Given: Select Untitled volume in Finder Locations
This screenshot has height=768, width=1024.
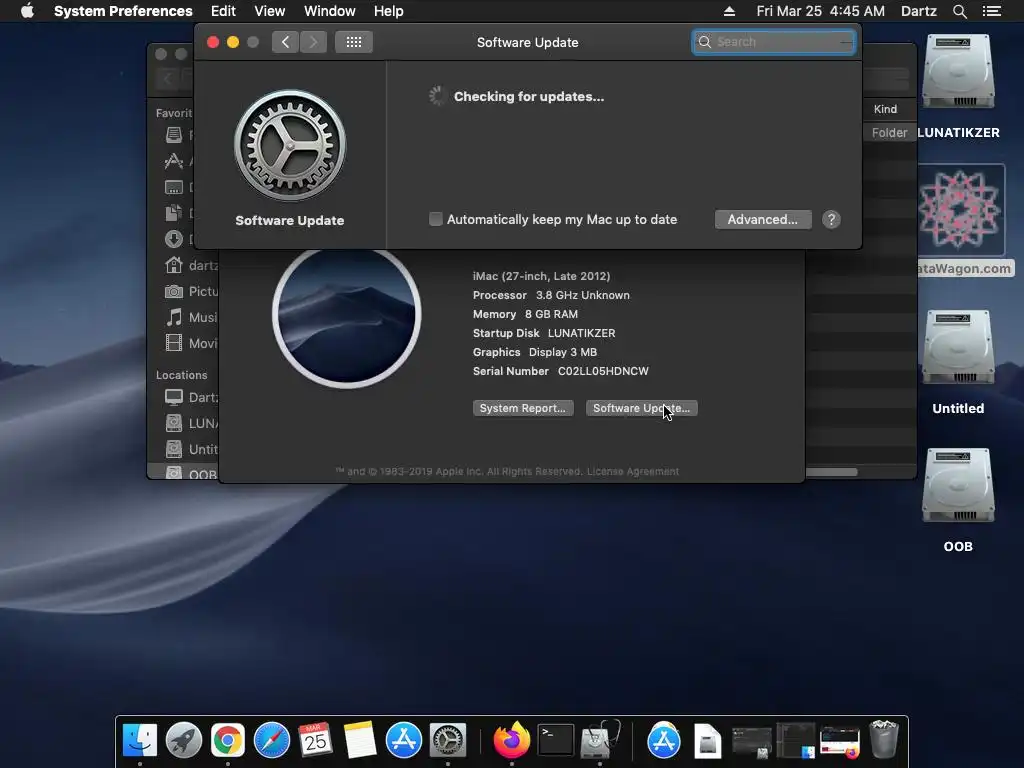Looking at the screenshot, I should coord(191,449).
